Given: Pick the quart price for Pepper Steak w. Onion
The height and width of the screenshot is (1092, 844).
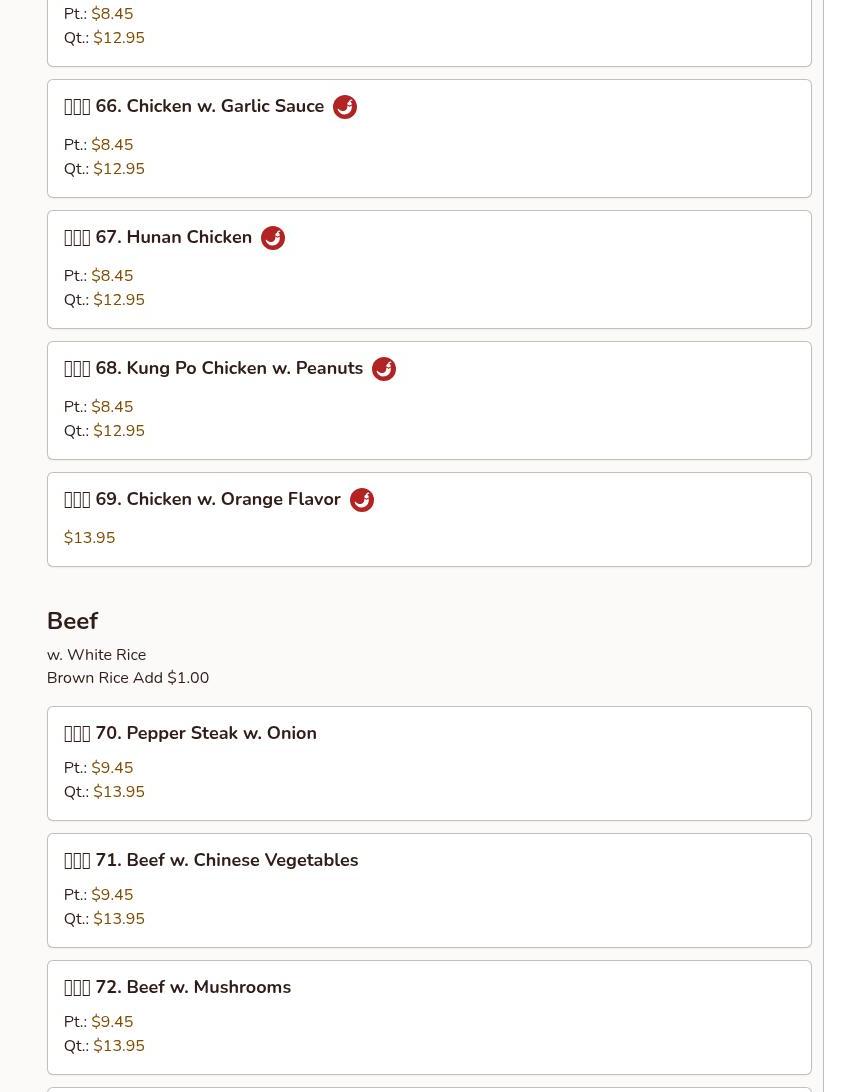Looking at the screenshot, I should pos(119,792).
